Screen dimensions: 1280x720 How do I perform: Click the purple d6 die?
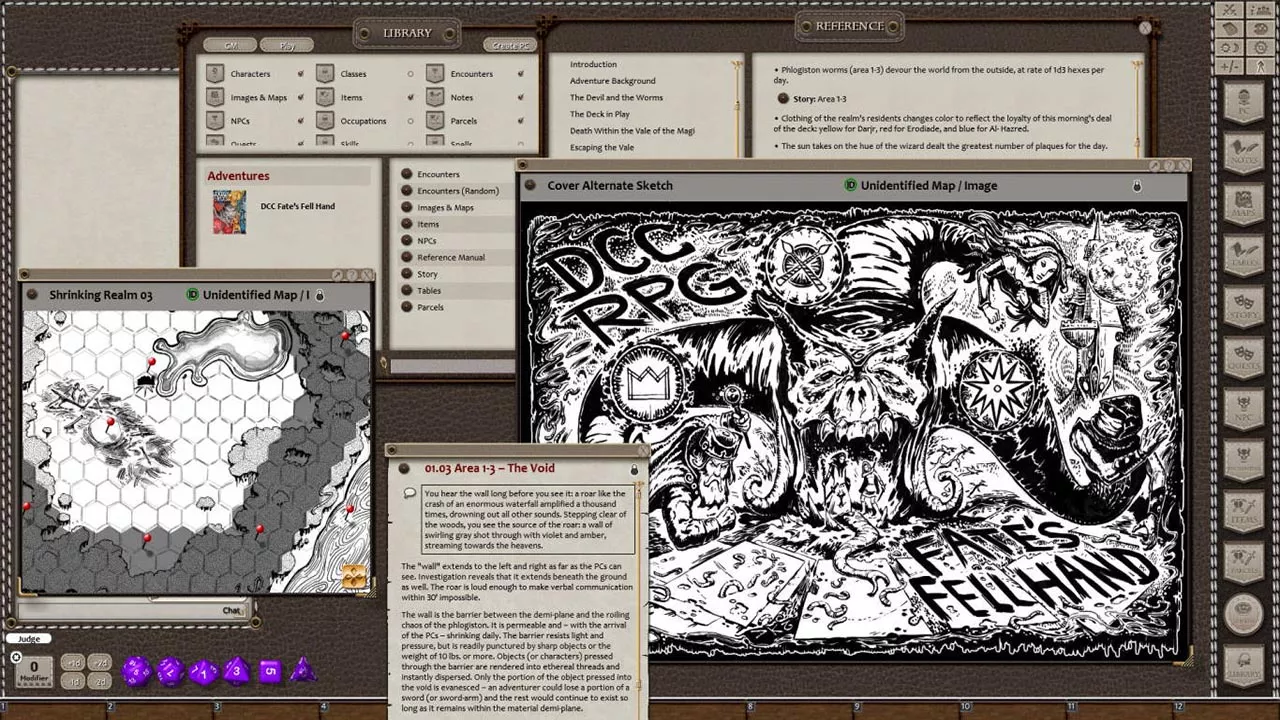click(269, 670)
